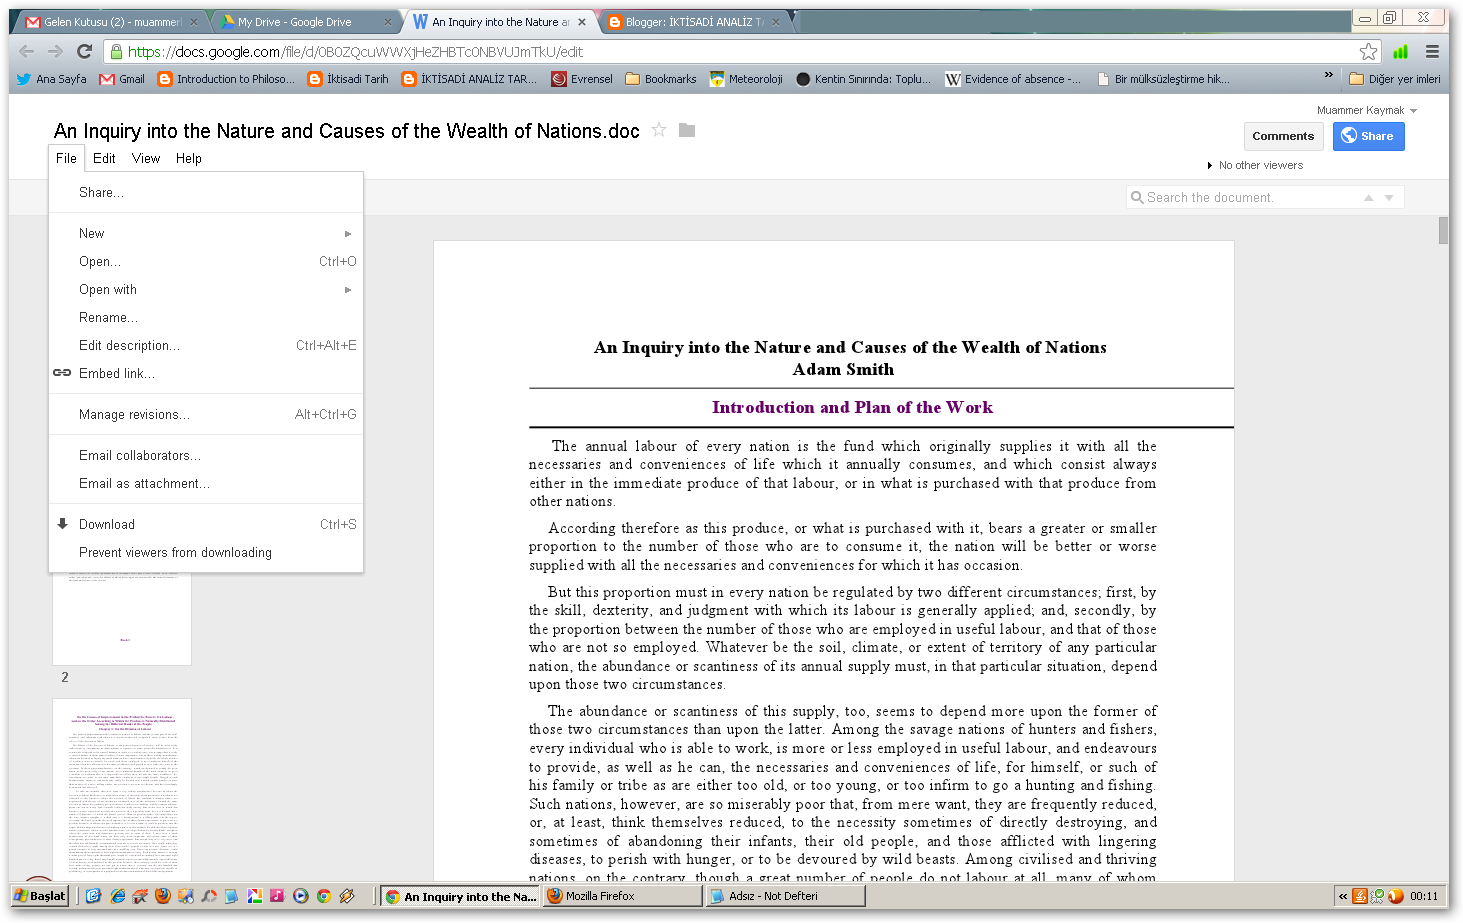Expand the No other viewers triangle
This screenshot has width=1463, height=923.
(x=1210, y=166)
